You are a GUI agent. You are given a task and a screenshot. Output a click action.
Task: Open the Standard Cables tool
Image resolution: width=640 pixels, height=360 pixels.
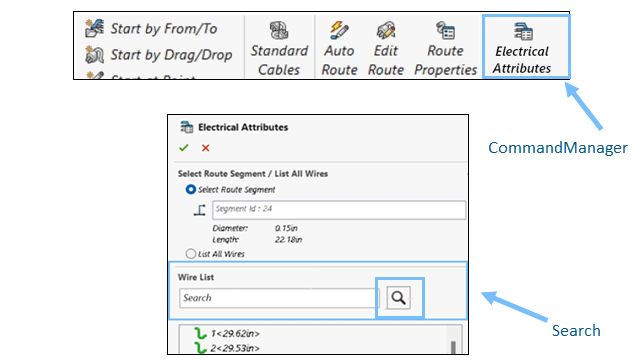click(x=279, y=48)
